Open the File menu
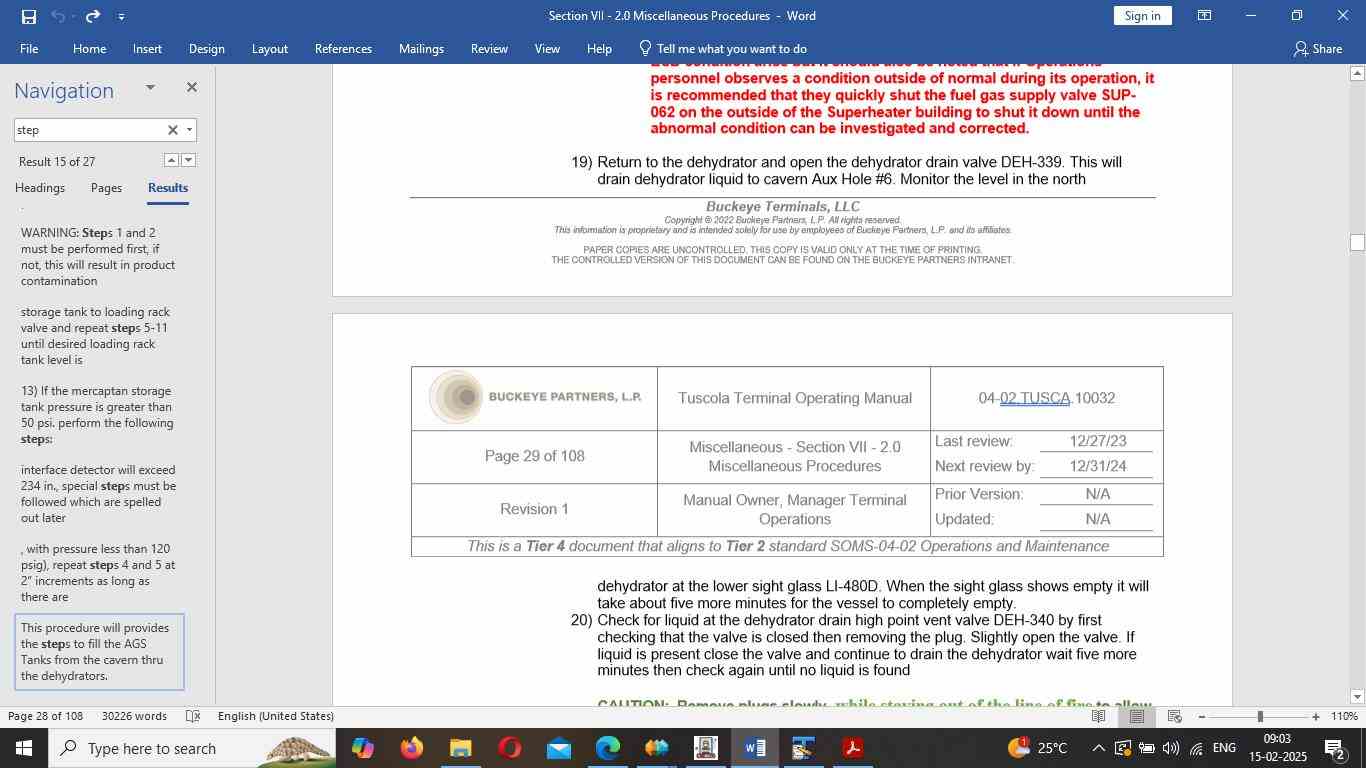 tap(29, 48)
